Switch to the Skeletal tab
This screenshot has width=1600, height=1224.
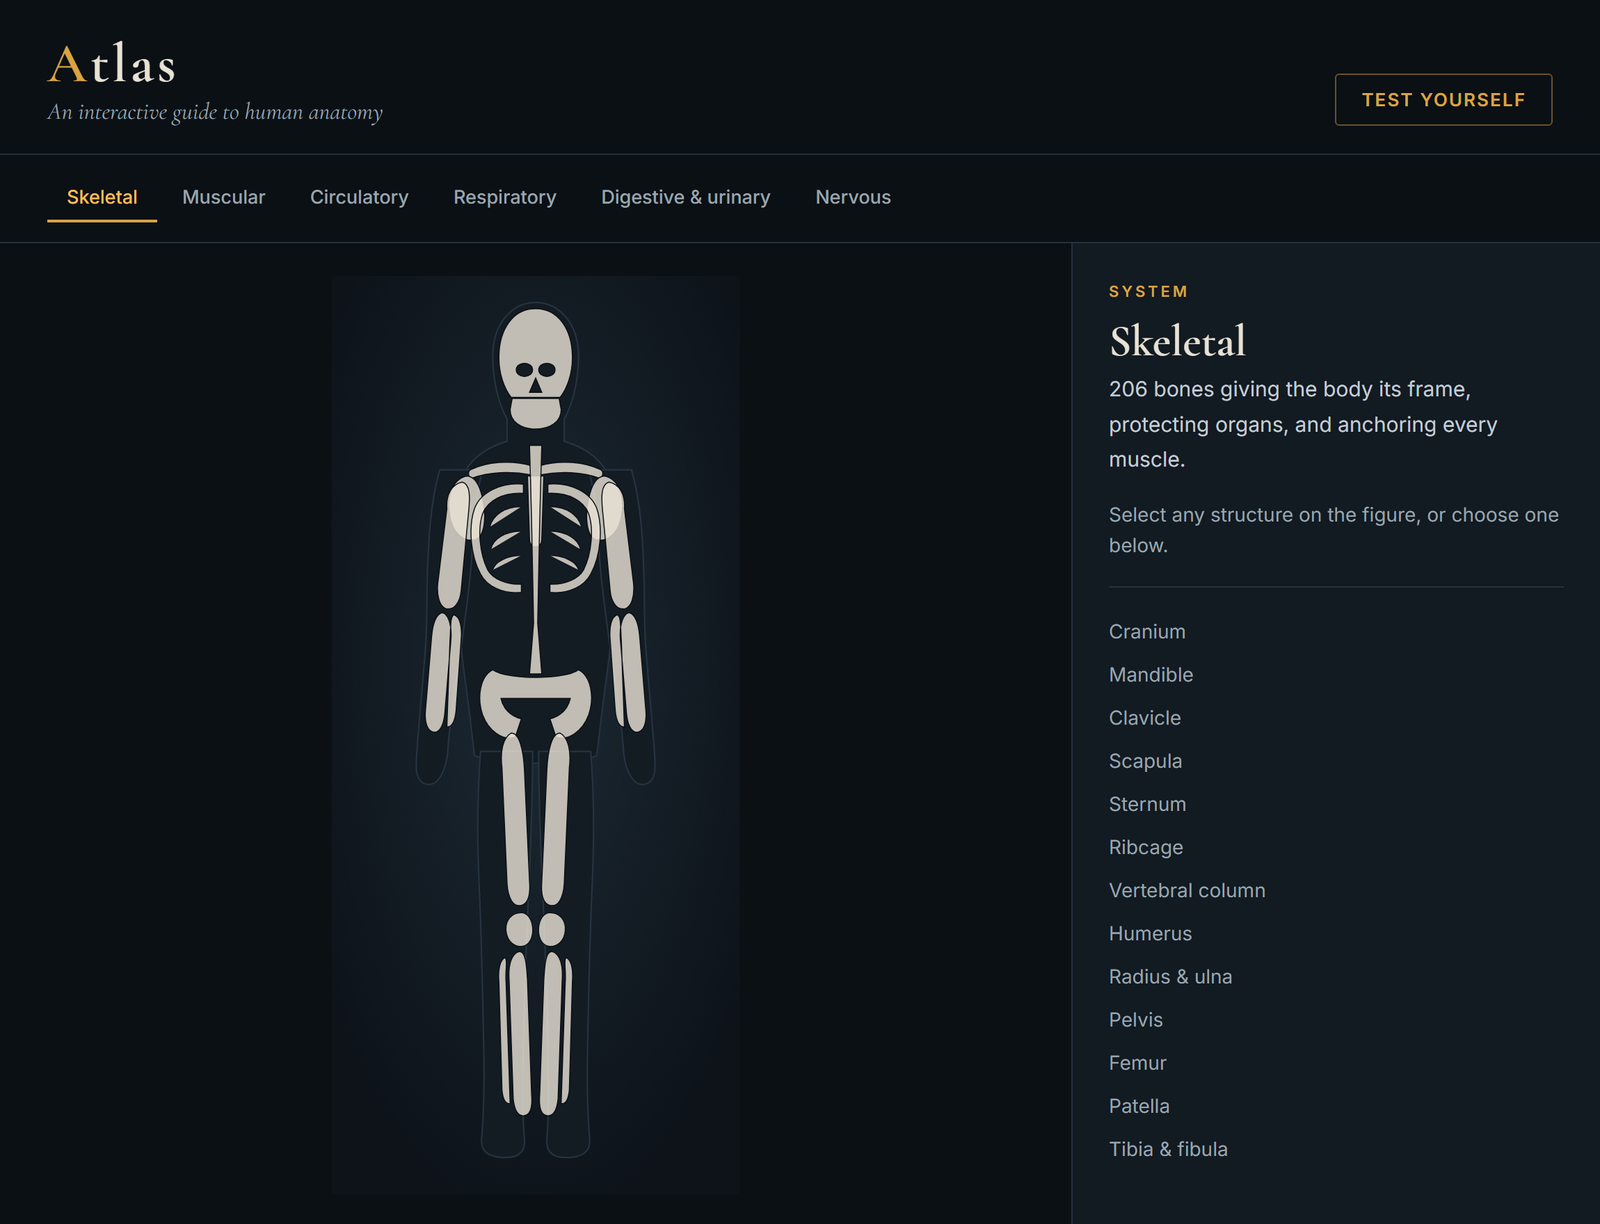click(102, 197)
